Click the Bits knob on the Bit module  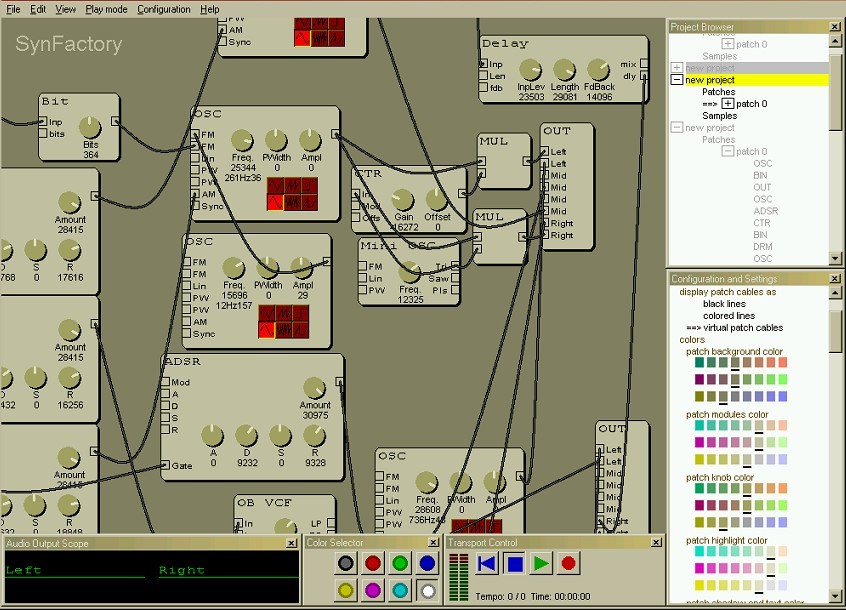(90, 128)
